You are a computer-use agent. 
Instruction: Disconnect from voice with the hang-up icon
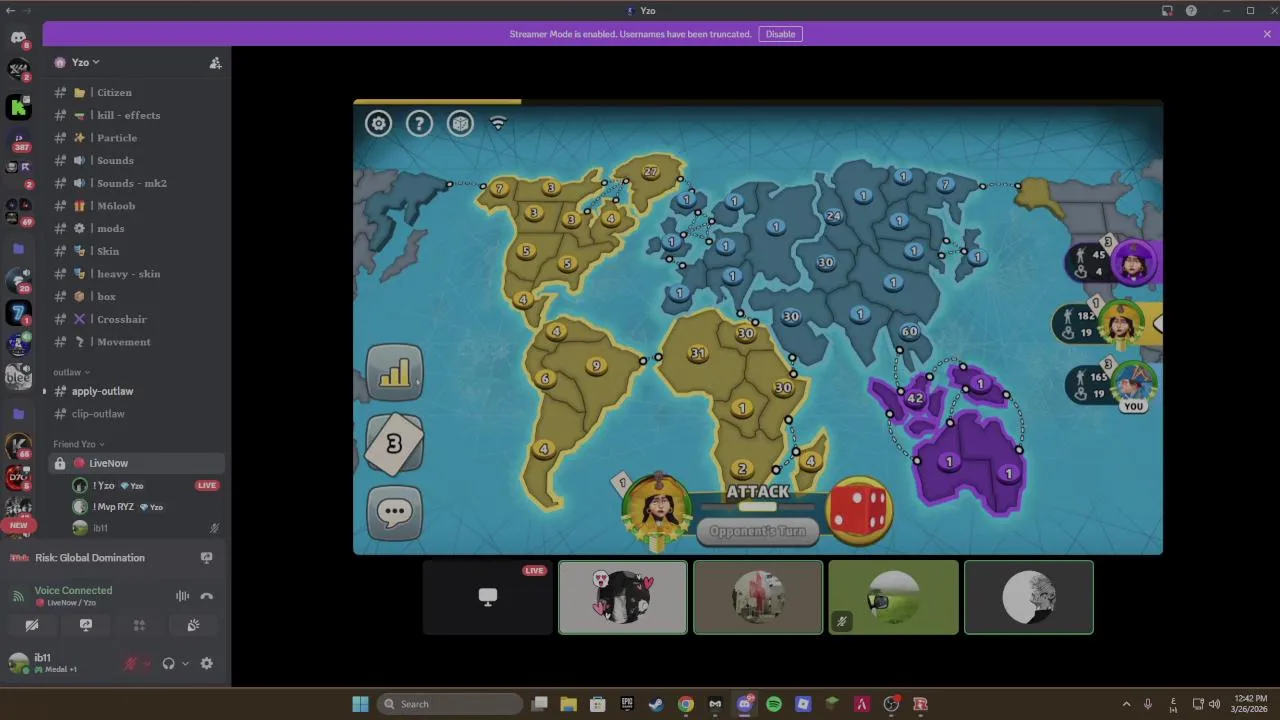207,596
